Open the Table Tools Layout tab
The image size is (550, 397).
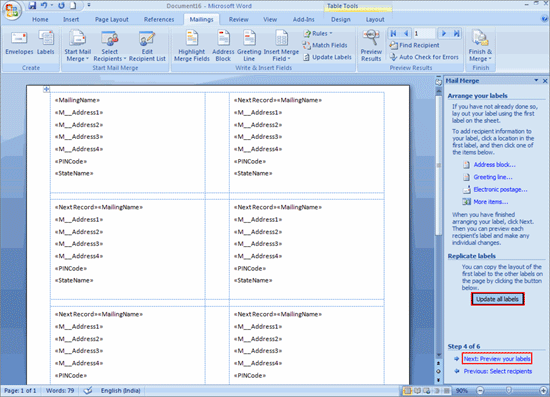[375, 20]
